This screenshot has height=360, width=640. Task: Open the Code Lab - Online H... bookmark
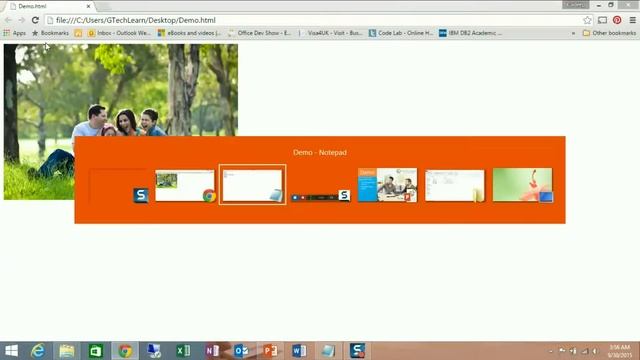(x=401, y=33)
